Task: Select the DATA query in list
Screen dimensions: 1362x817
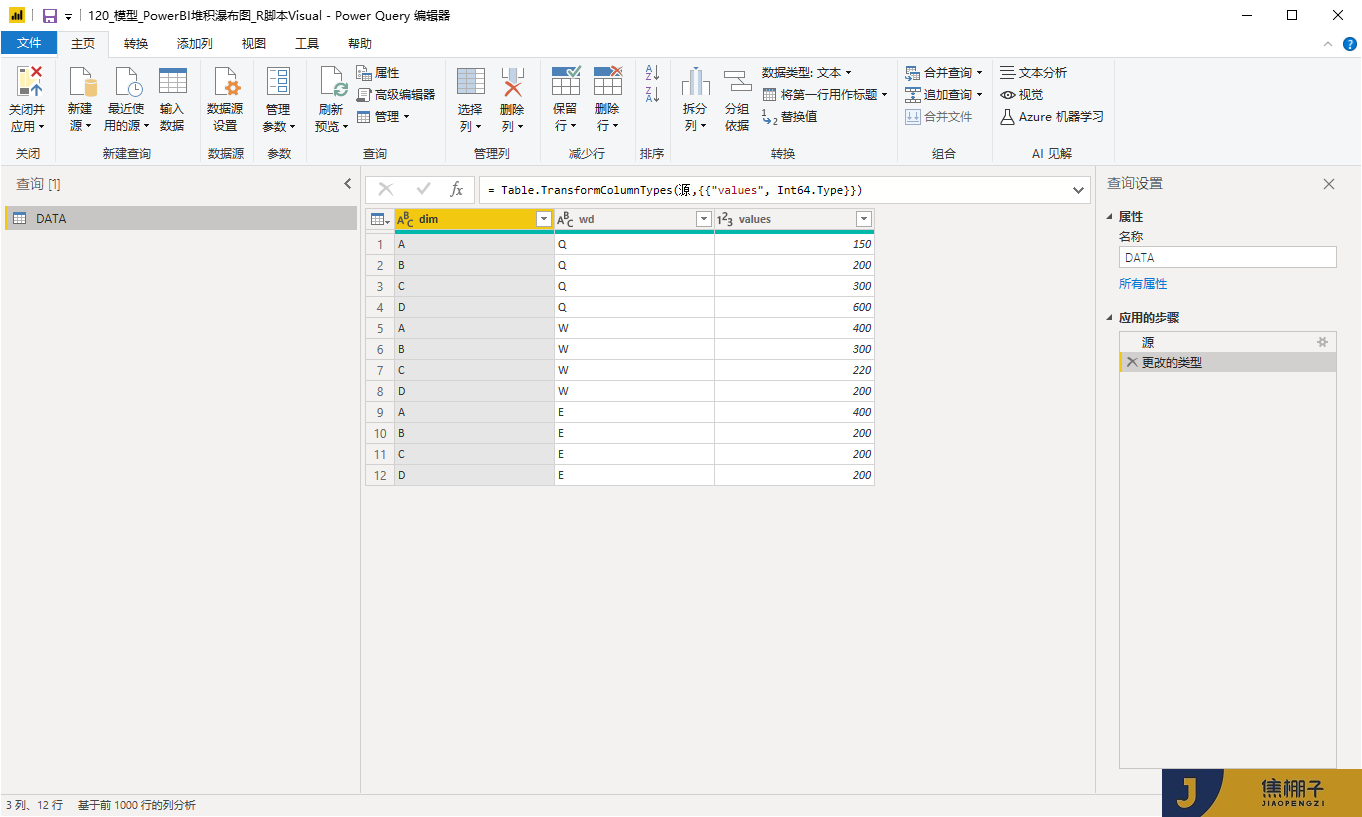Action: click(x=181, y=218)
